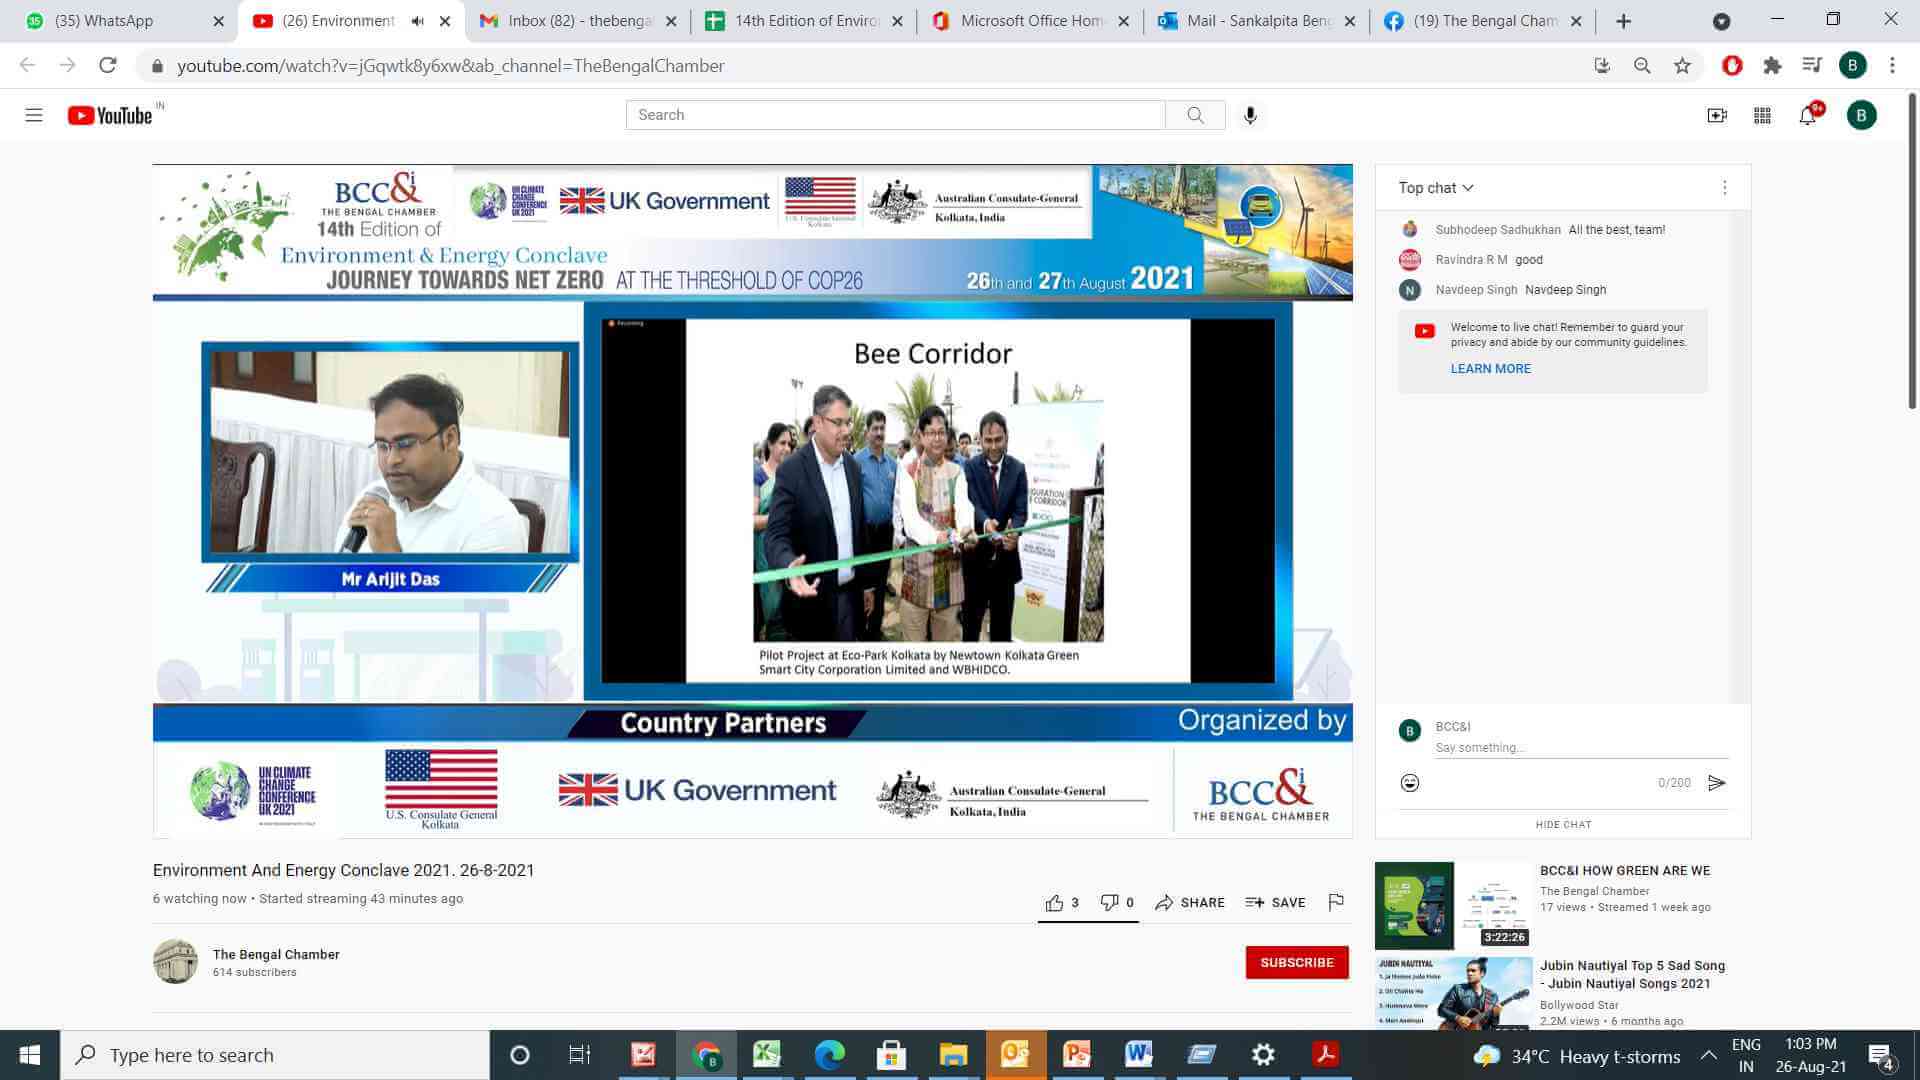Go to YouTube home via logo
The width and height of the screenshot is (1920, 1080).
tap(110, 115)
